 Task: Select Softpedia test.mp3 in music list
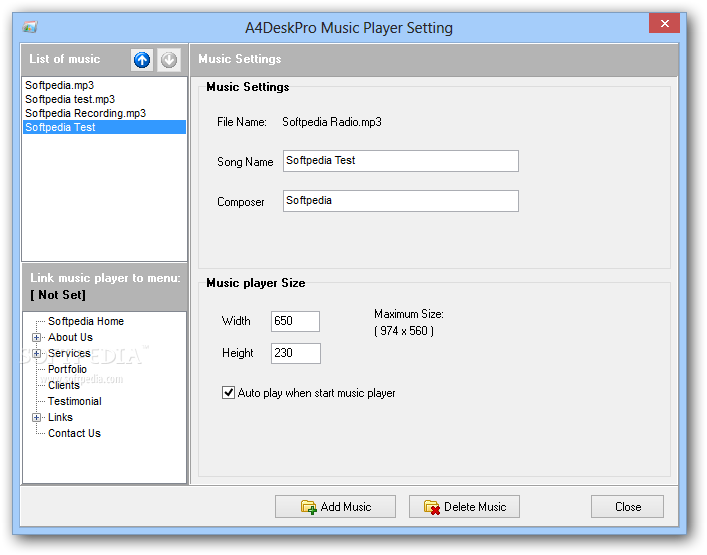(x=104, y=99)
